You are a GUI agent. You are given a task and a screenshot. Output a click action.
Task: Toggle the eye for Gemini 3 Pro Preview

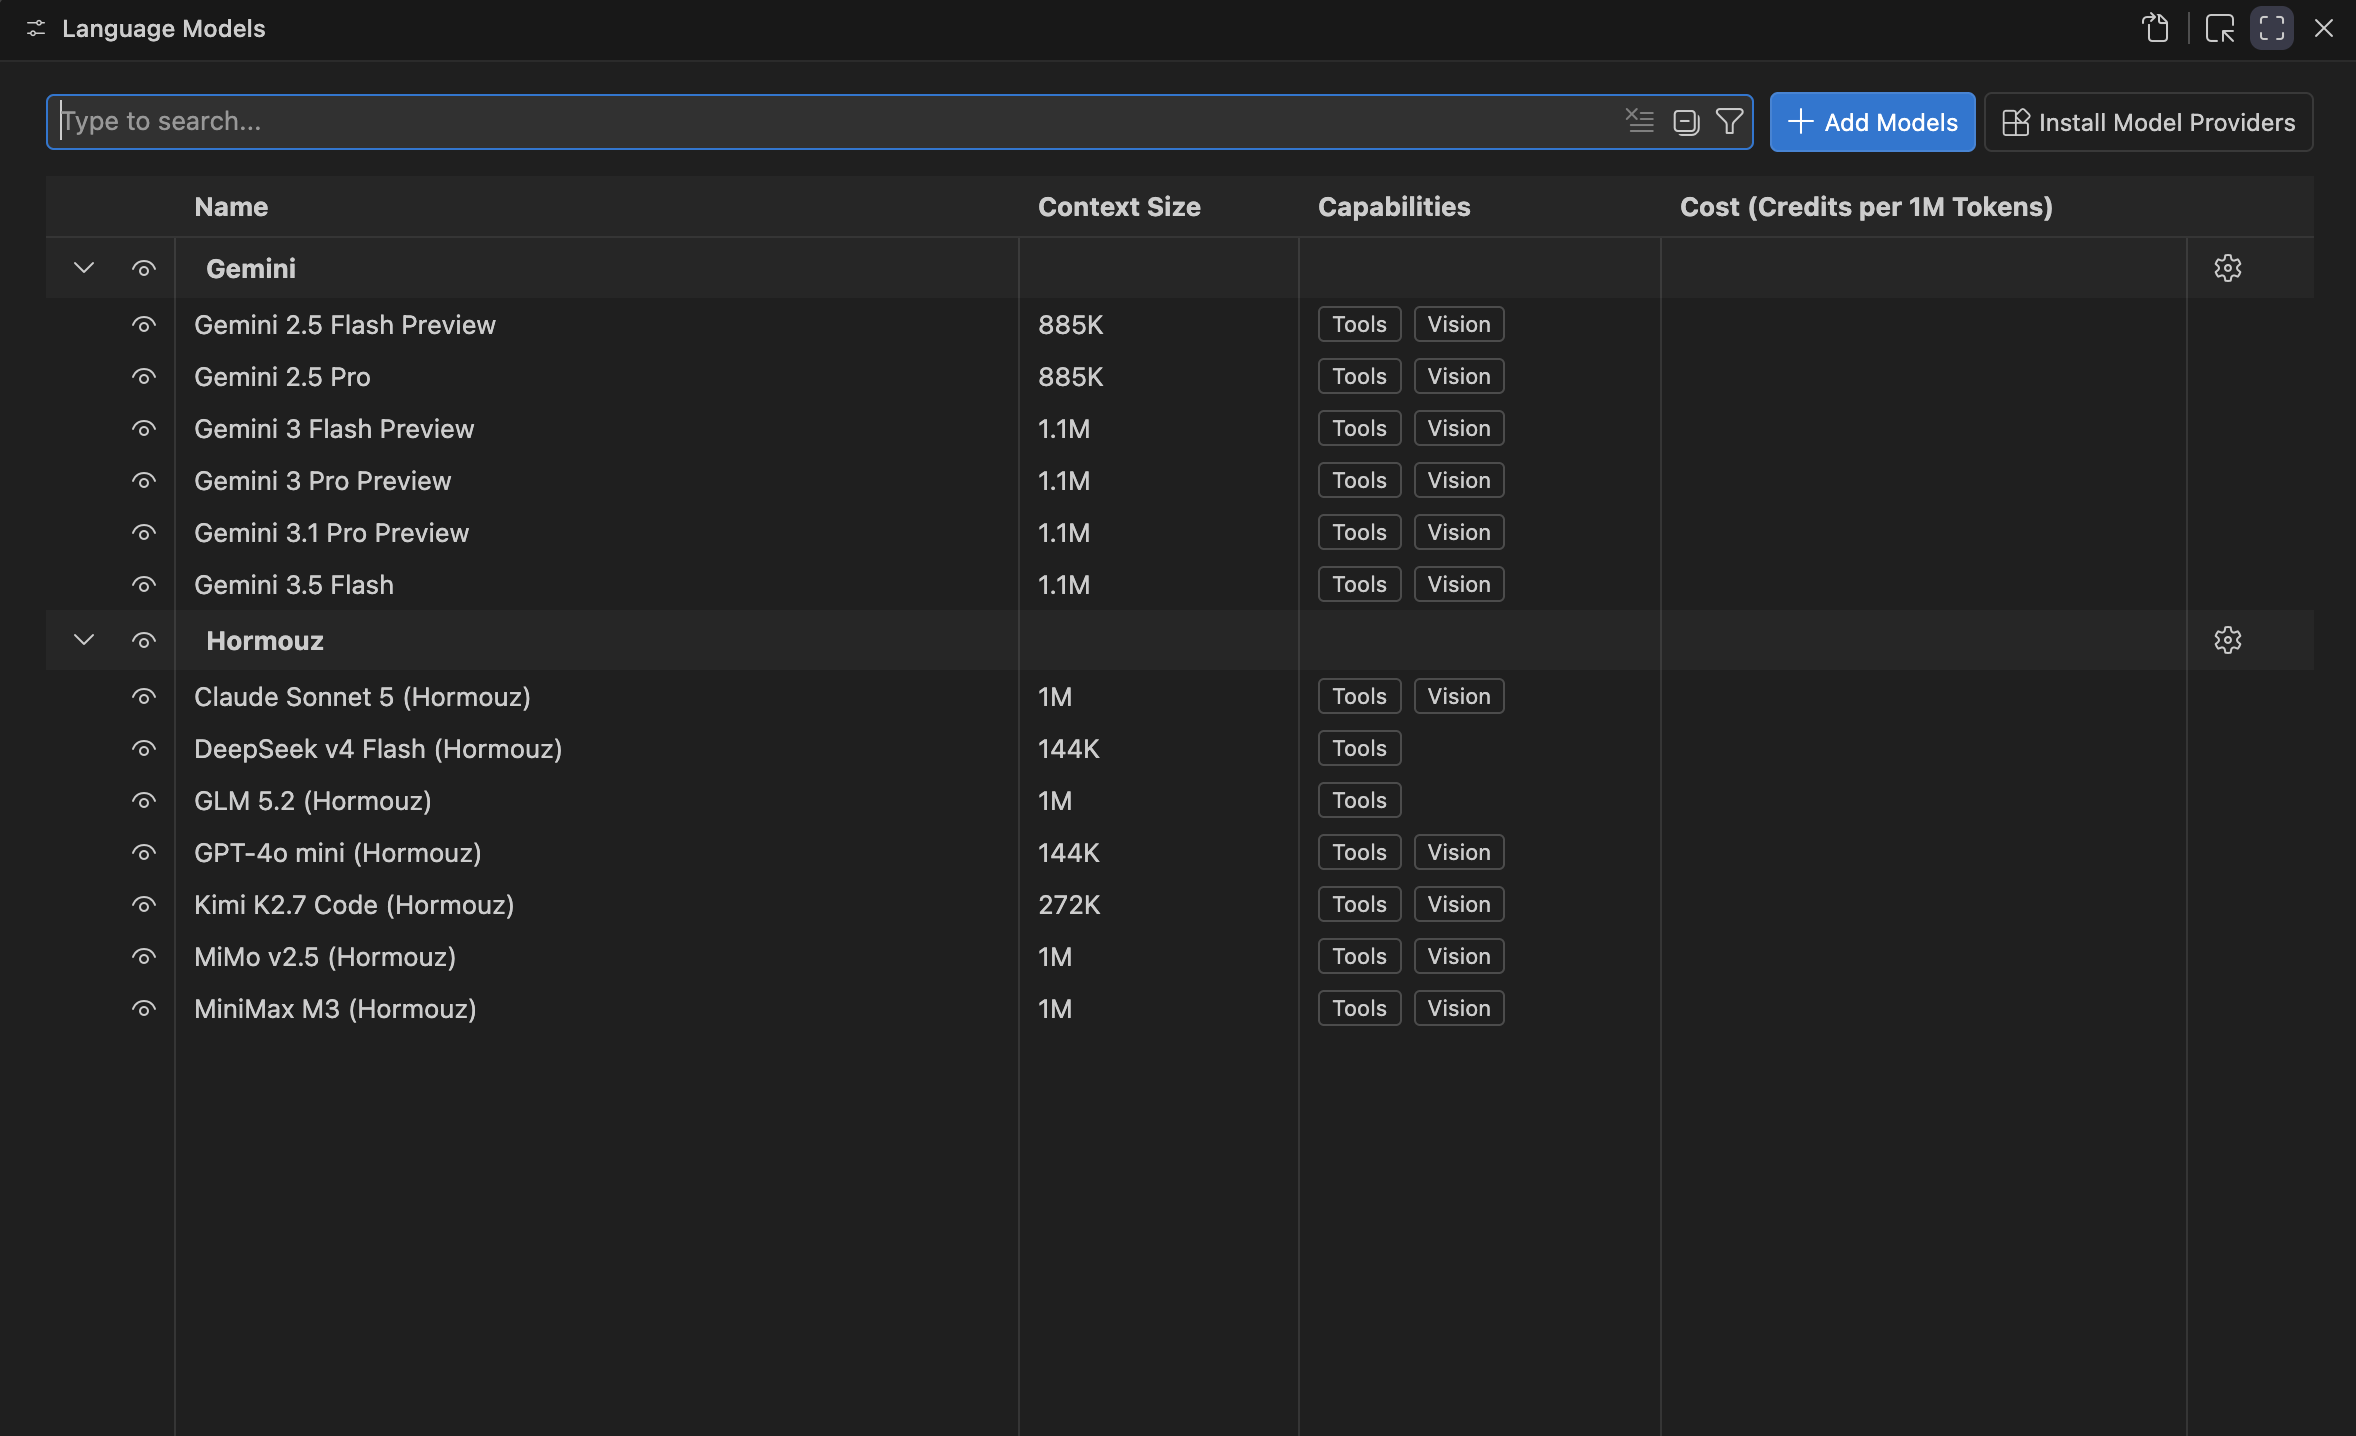coord(144,480)
